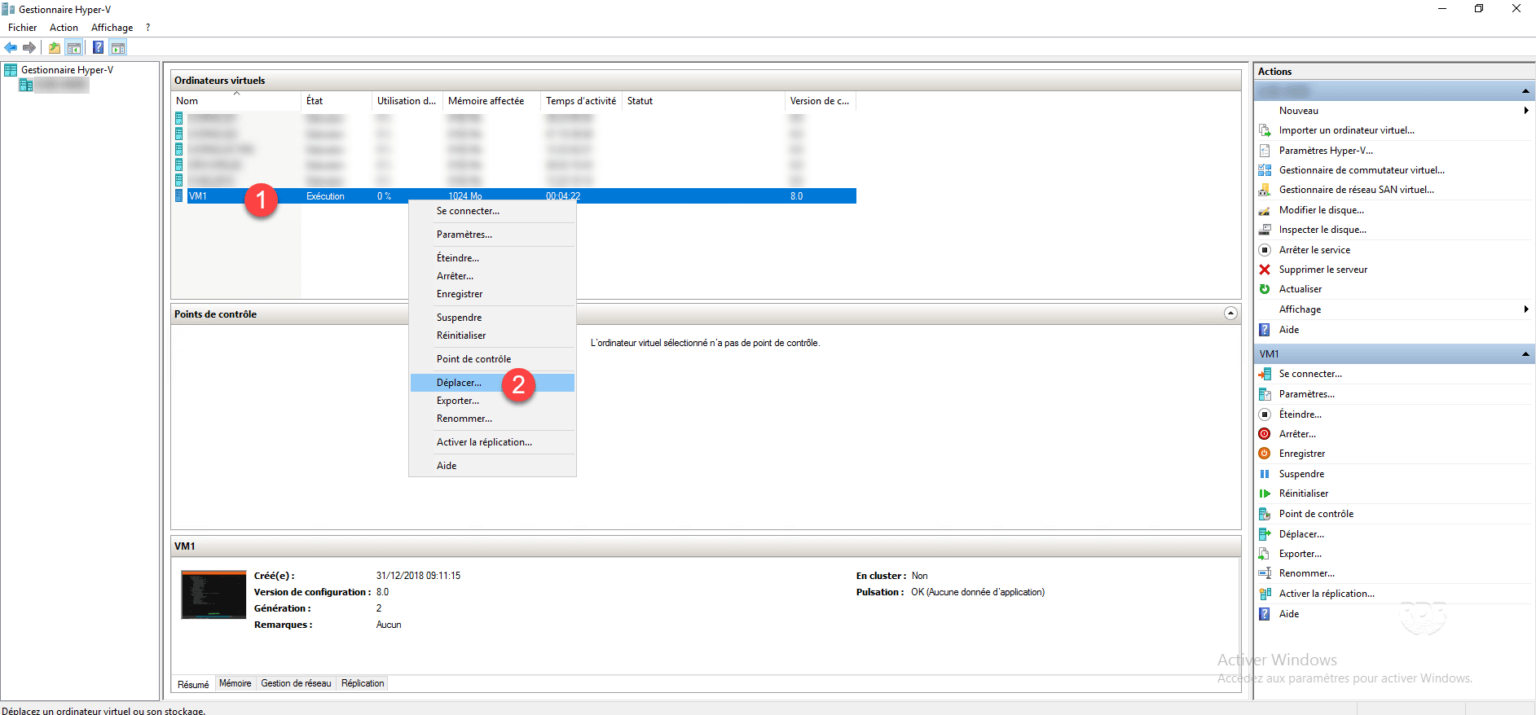Screen dimensions: 1536x715
Task: Click the blue Help question mark toolbar icon
Action: click(x=99, y=47)
